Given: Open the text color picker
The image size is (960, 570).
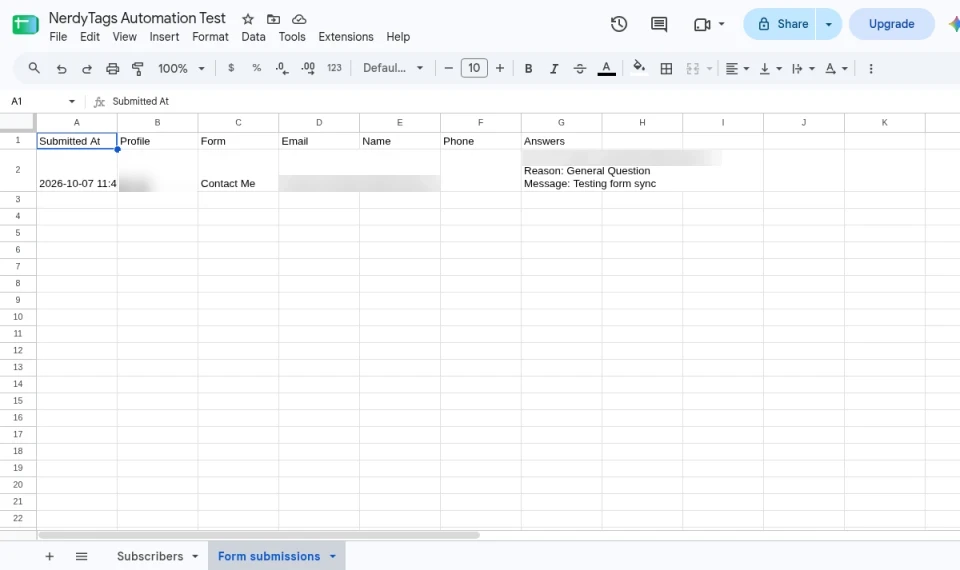Looking at the screenshot, I should coord(606,69).
